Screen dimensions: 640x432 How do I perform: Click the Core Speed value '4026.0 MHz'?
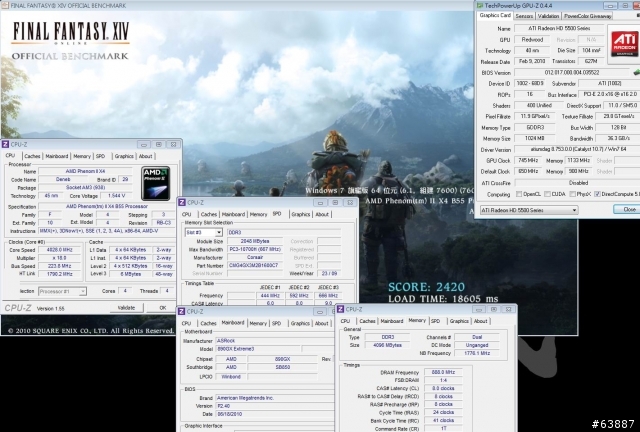pos(60,249)
